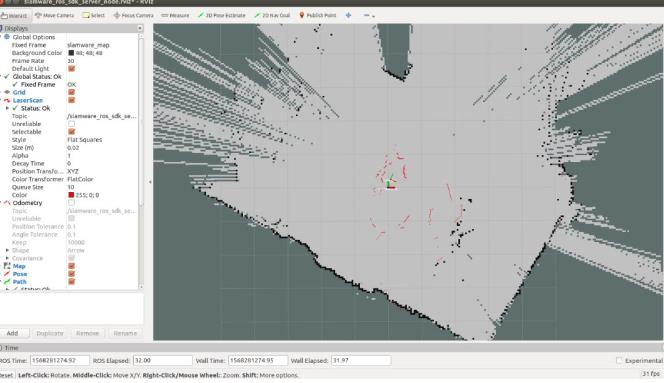
Task: Select the Map display item
Action: [19, 266]
